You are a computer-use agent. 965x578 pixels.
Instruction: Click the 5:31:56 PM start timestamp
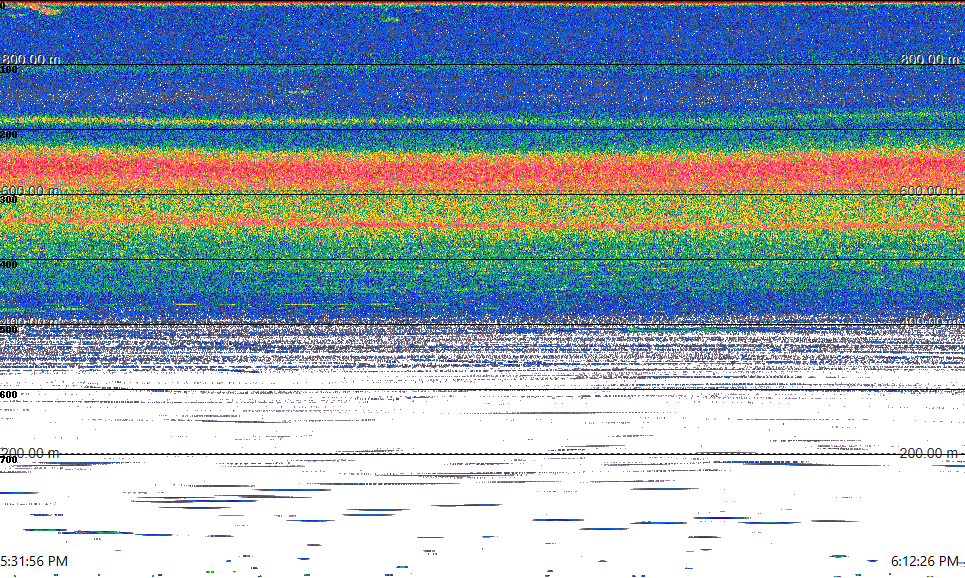point(34,561)
